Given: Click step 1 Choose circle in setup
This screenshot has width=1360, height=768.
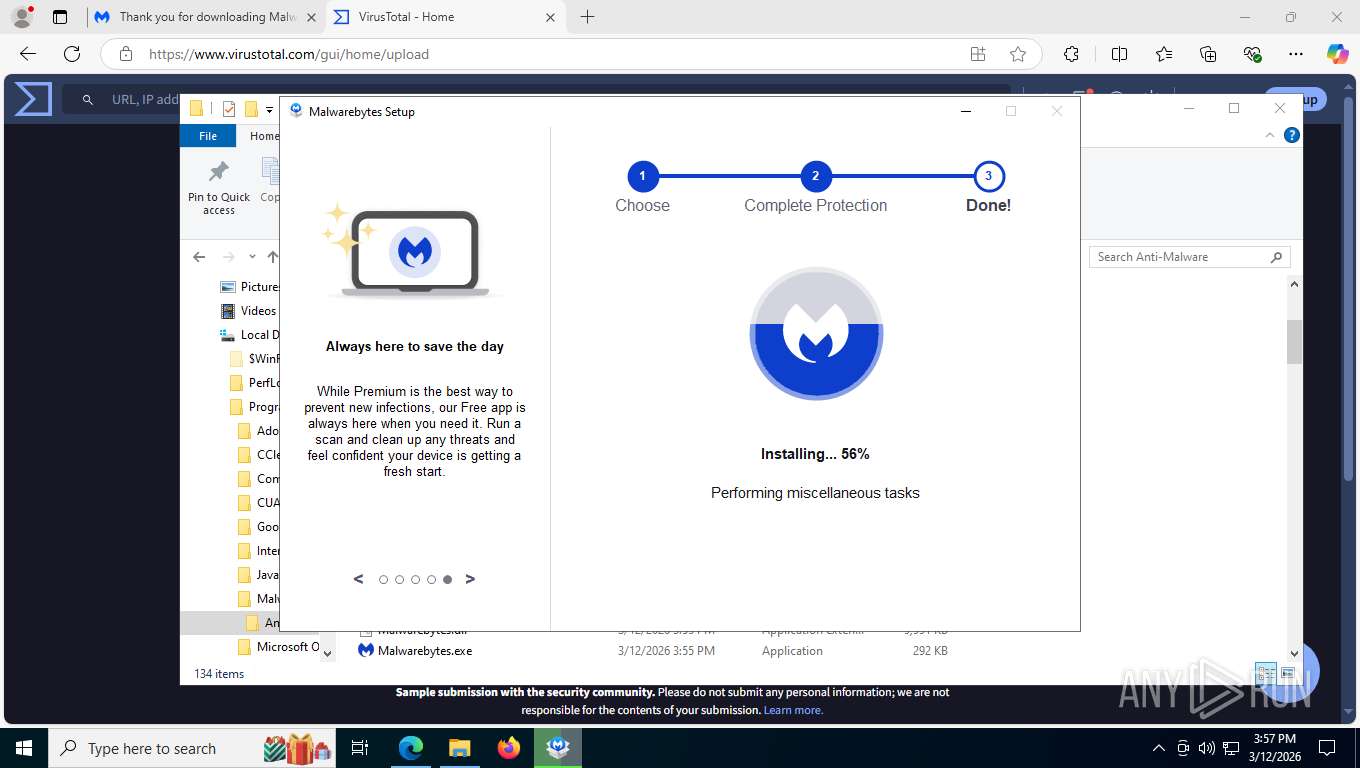Looking at the screenshot, I should coord(642,177).
